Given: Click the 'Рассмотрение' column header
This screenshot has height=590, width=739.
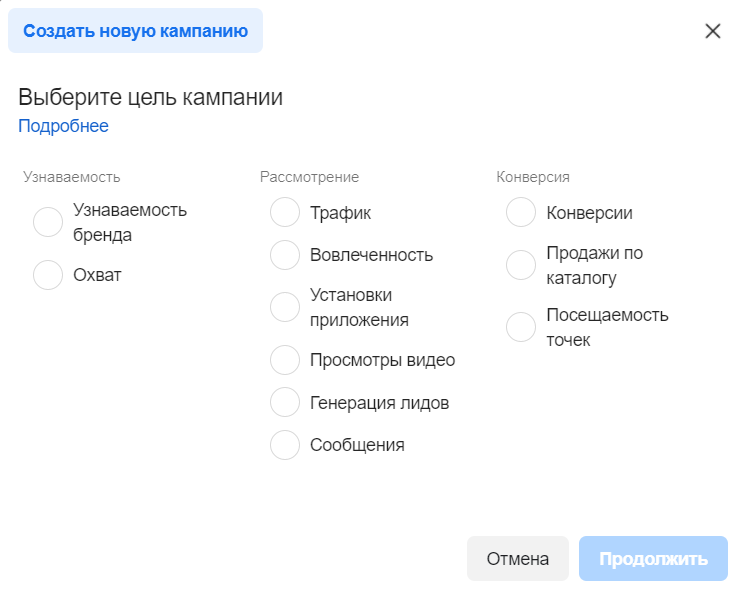Looking at the screenshot, I should pyautogui.click(x=309, y=177).
